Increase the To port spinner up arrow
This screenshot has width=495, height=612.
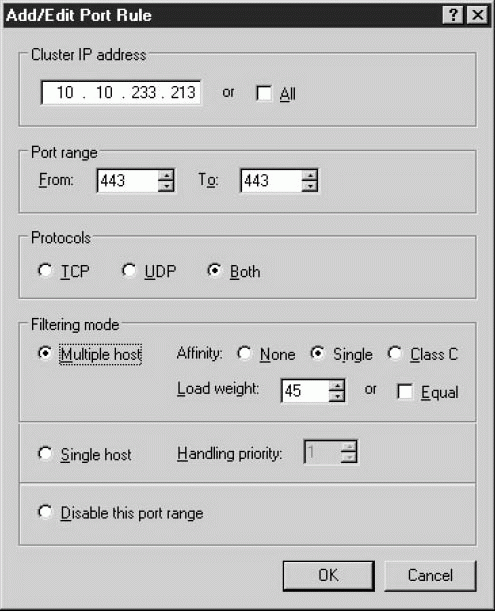pyautogui.click(x=310, y=175)
